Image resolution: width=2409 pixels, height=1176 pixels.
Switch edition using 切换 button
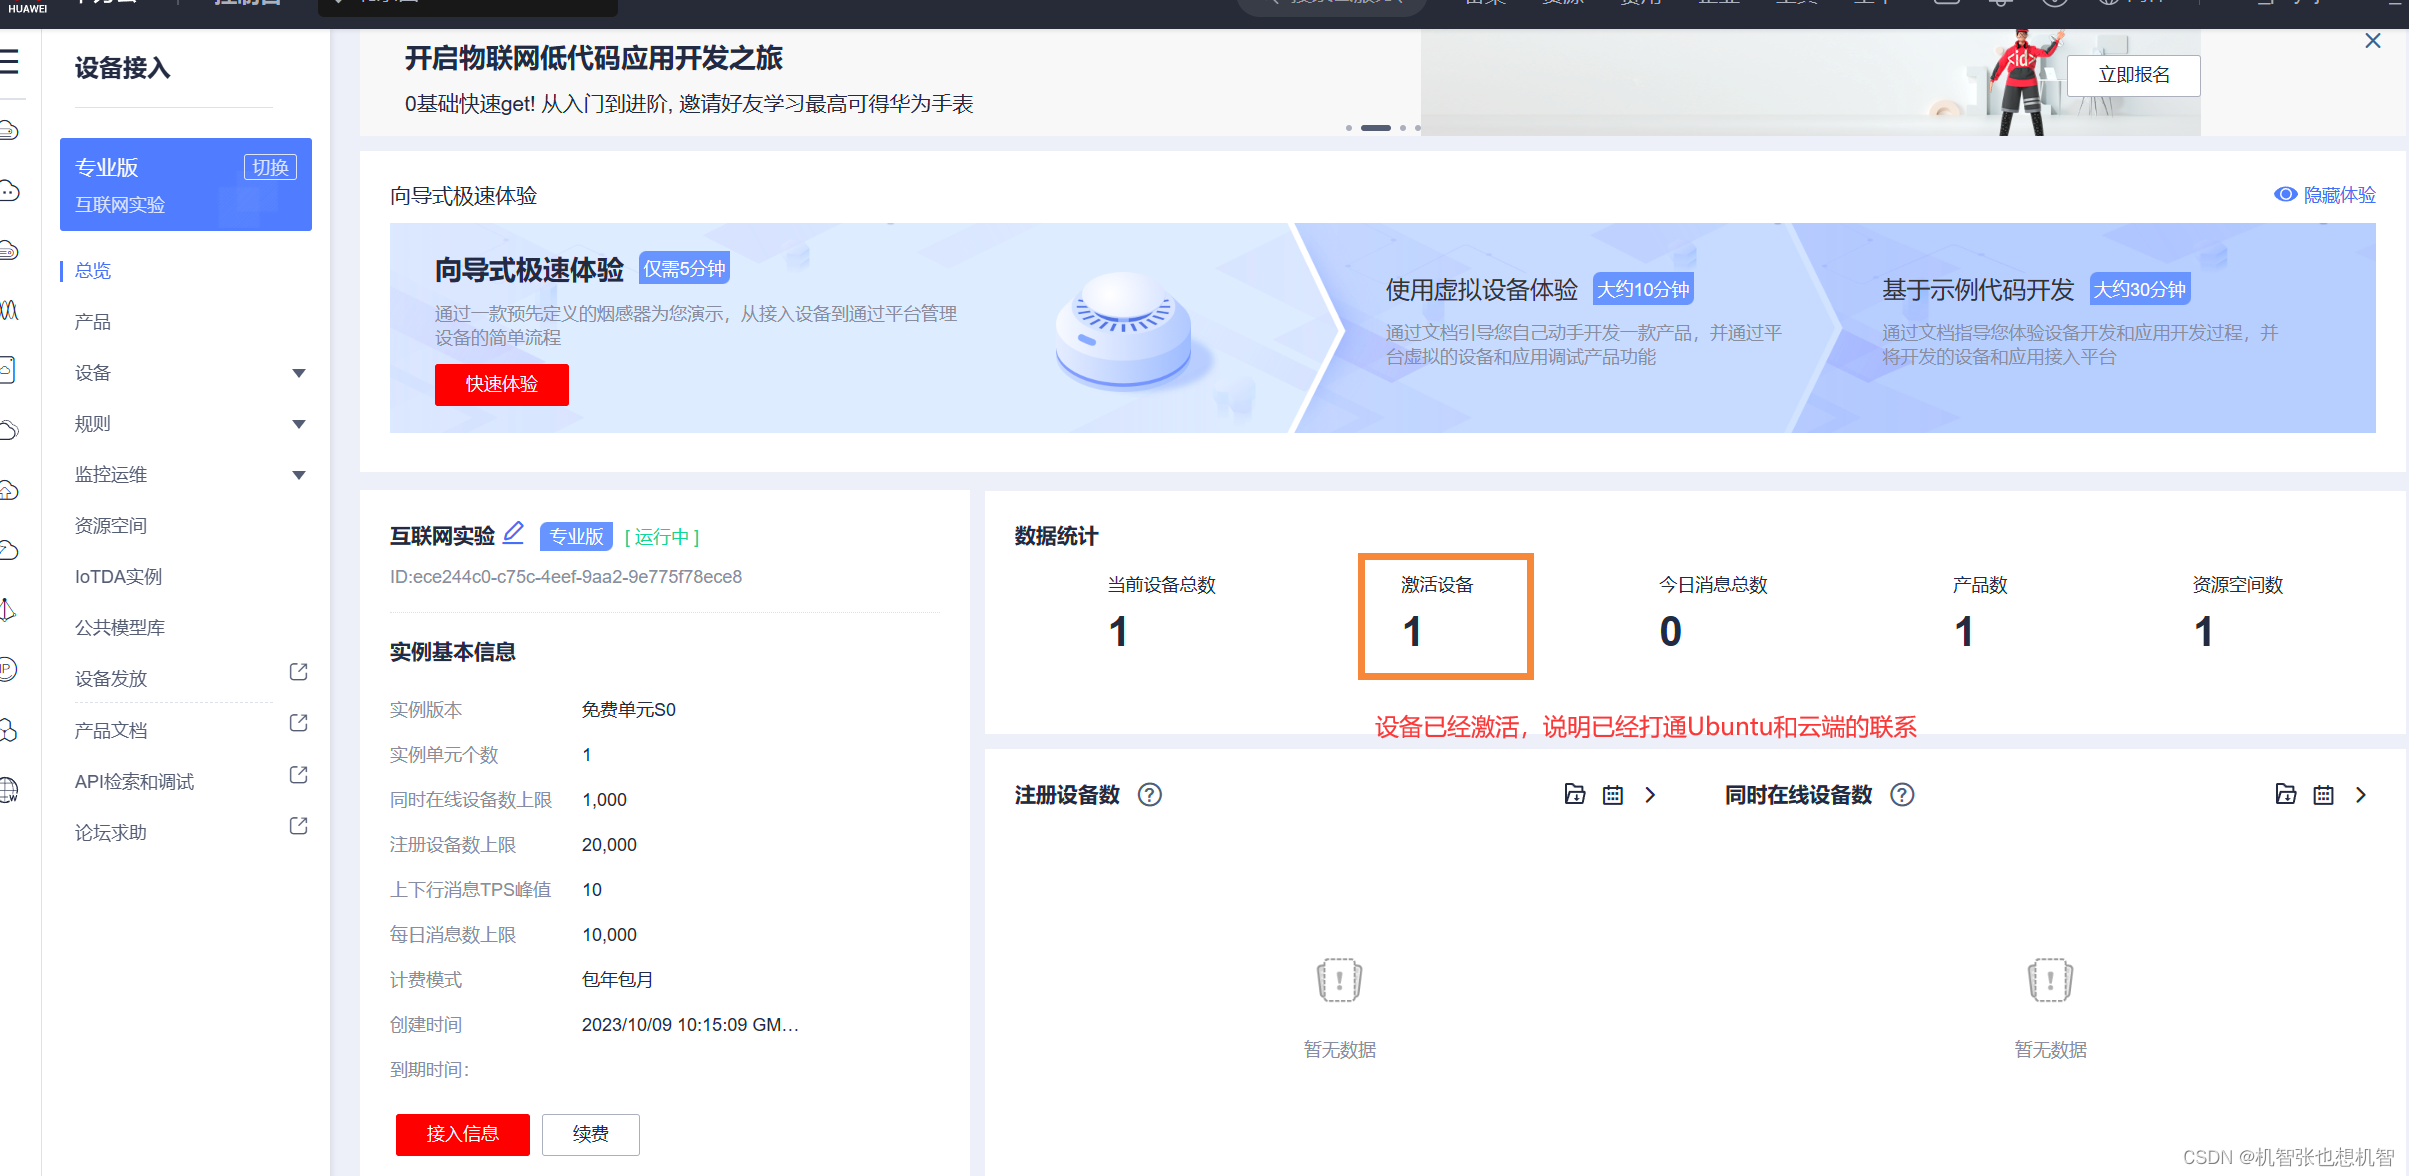270,167
